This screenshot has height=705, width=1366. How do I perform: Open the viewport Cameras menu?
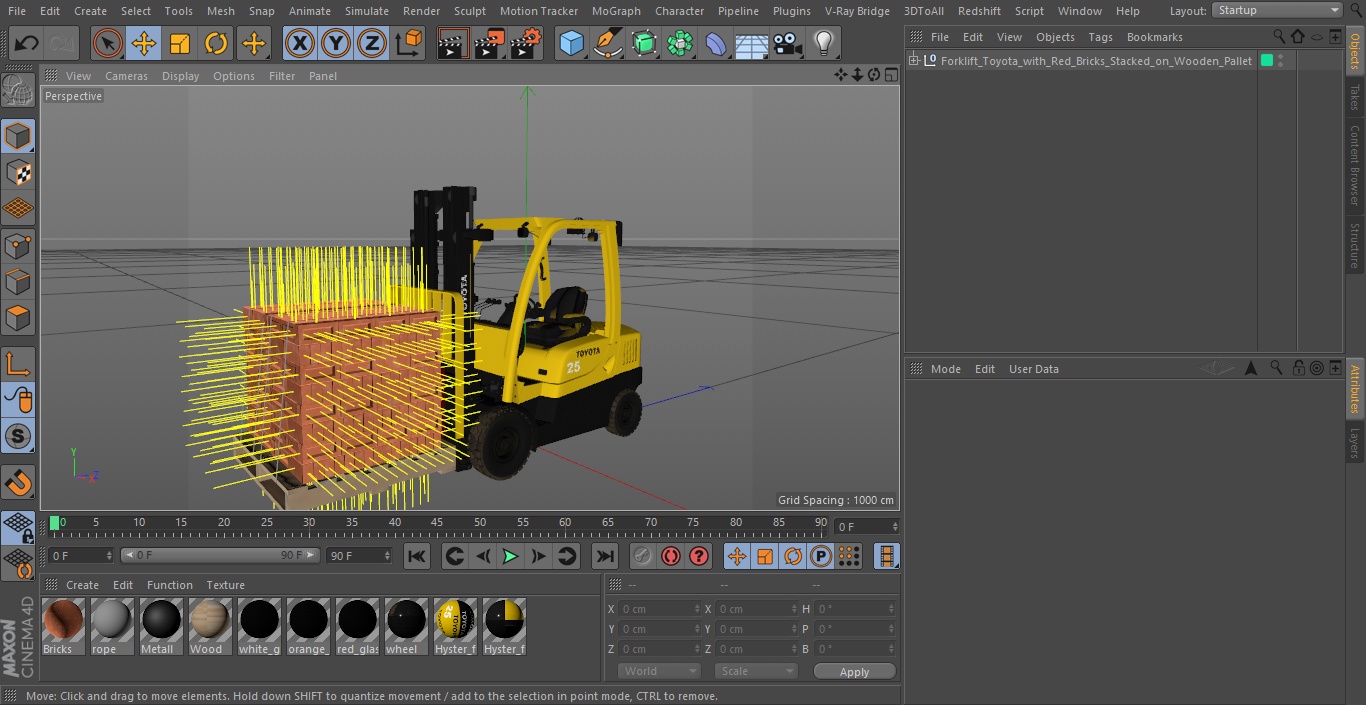click(x=126, y=76)
